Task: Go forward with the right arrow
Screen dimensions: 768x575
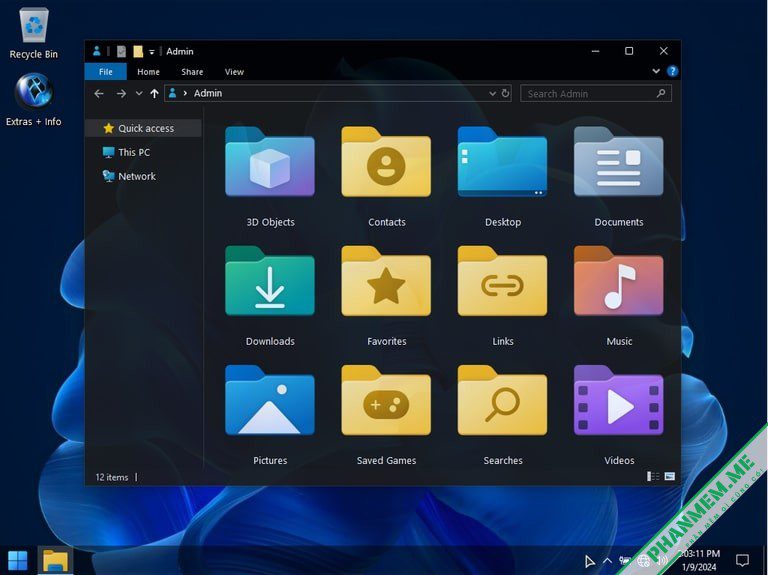Action: click(121, 93)
